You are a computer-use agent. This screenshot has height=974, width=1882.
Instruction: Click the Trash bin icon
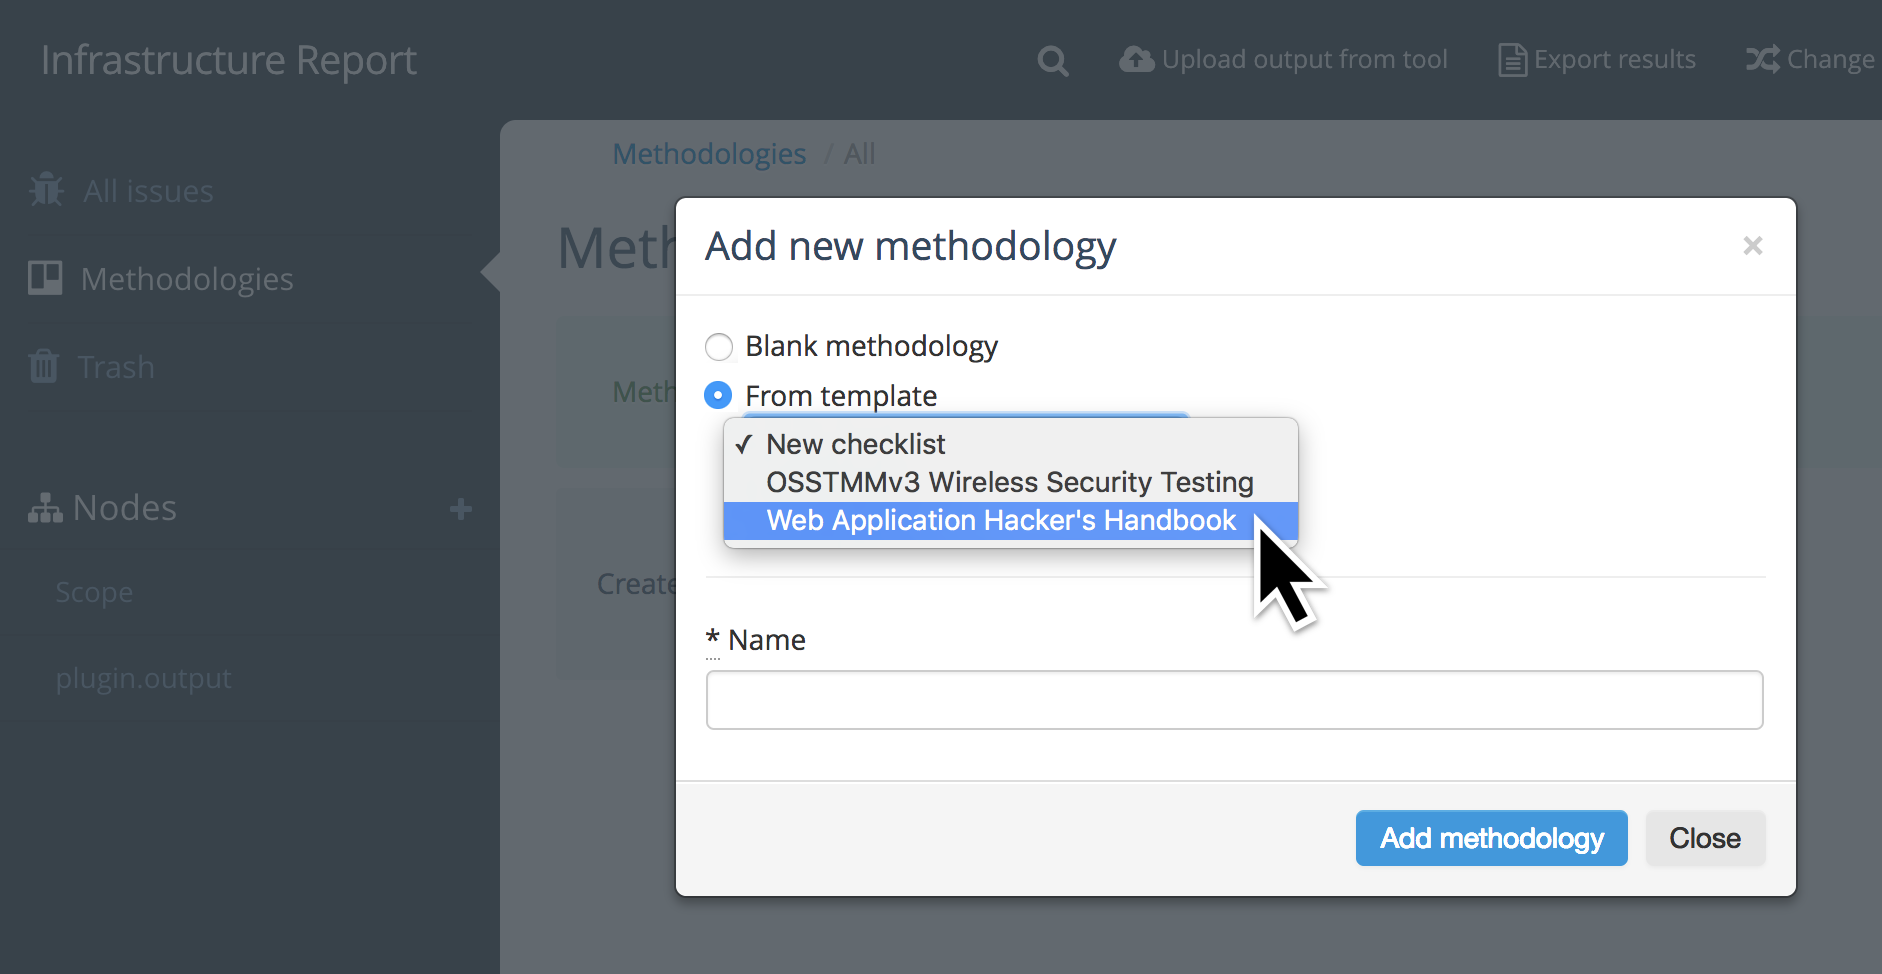pyautogui.click(x=44, y=366)
